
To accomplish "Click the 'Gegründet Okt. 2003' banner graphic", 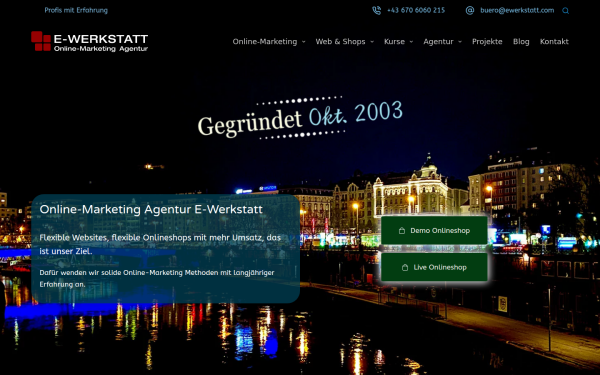I will click(x=300, y=118).
